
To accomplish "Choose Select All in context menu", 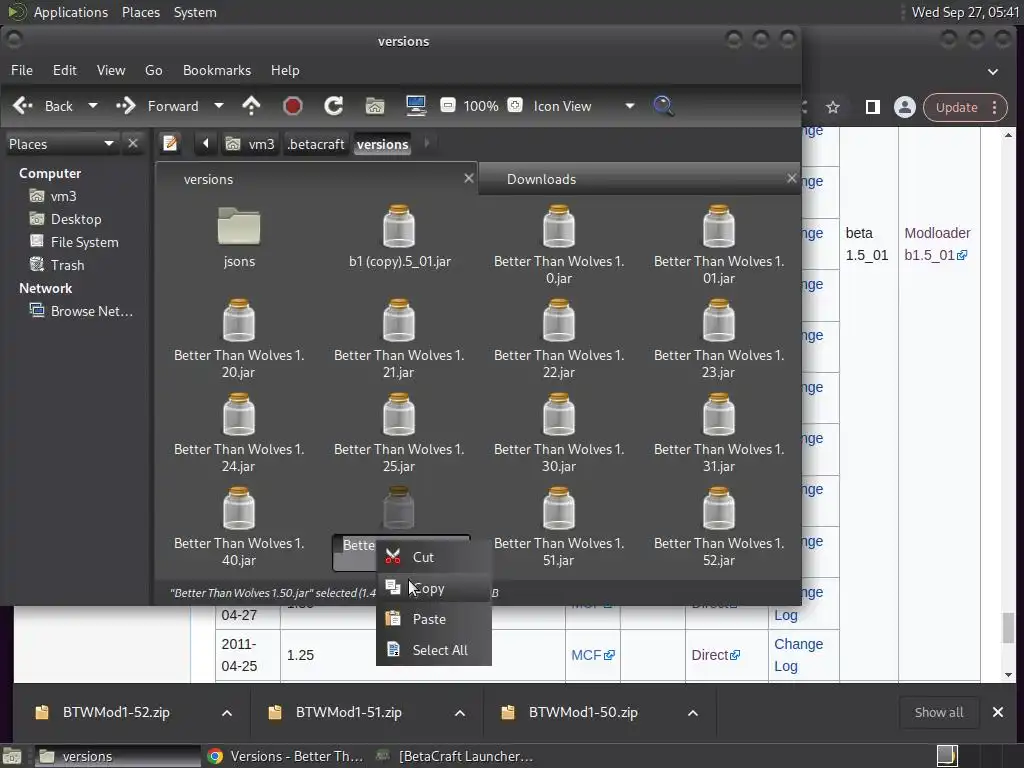I will 434,650.
